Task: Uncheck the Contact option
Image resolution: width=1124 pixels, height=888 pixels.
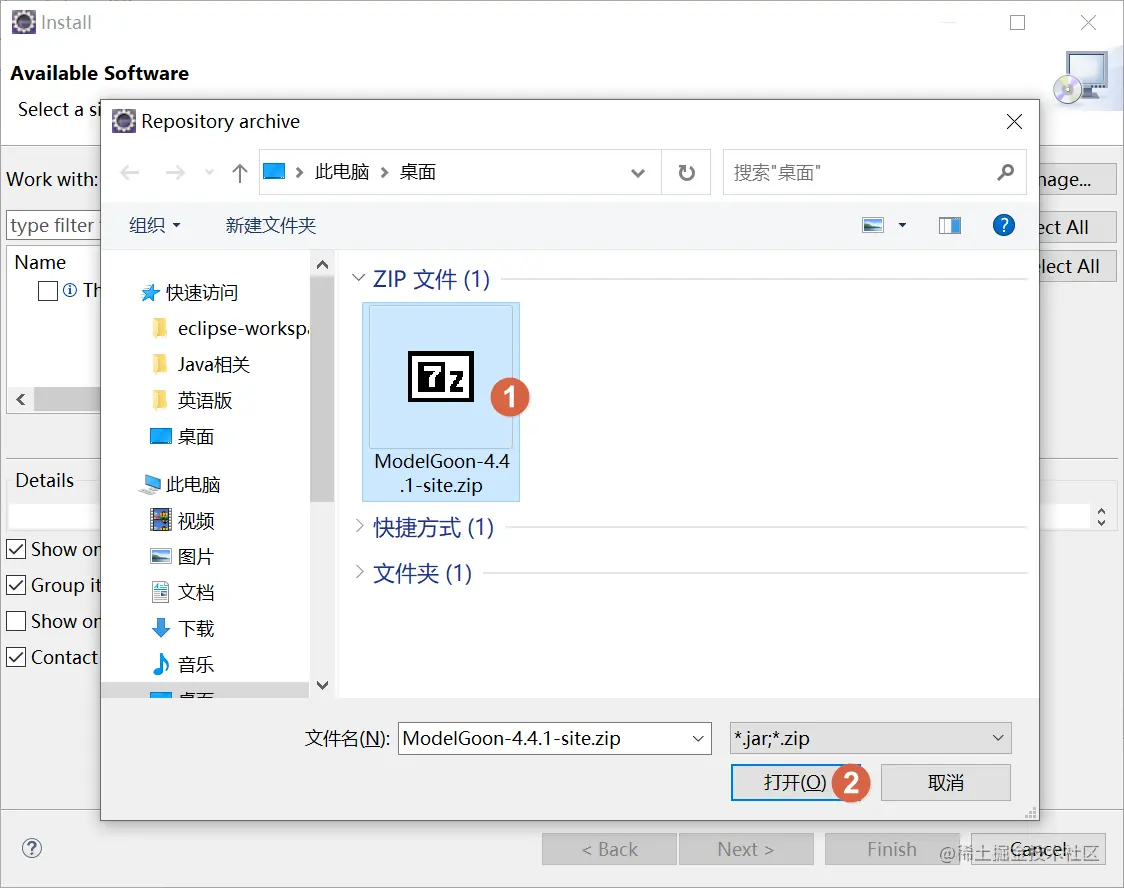Action: click(15, 657)
